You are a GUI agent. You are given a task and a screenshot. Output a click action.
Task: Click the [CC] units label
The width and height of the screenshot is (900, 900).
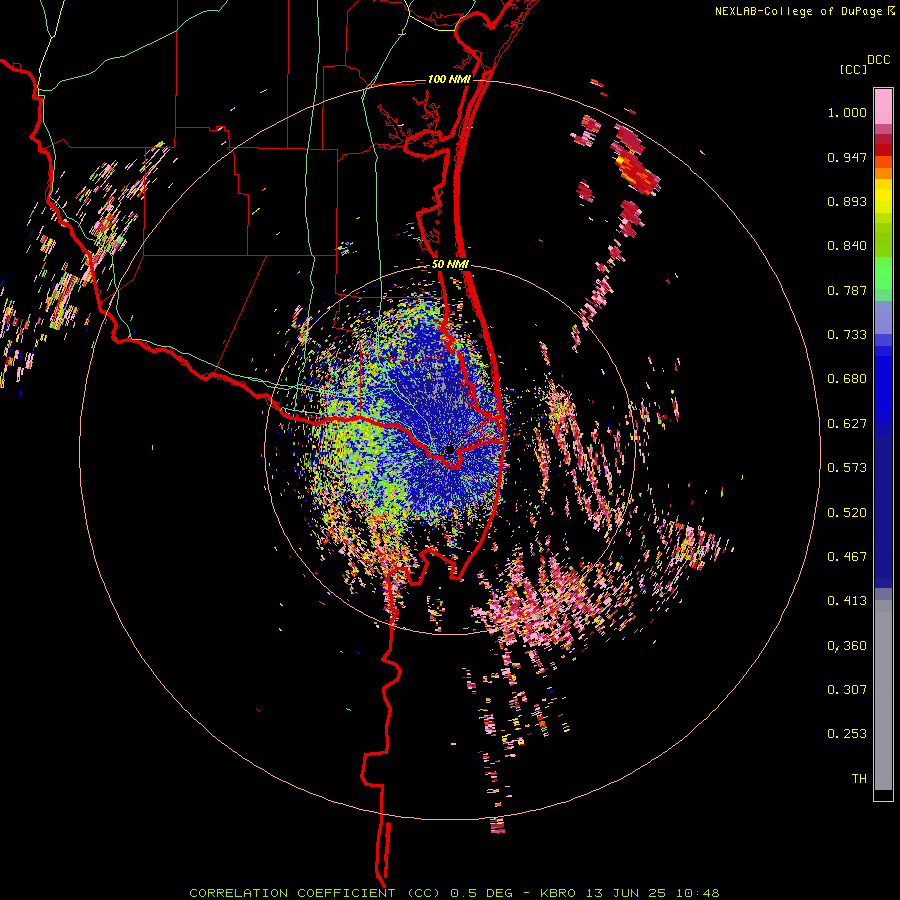coord(854,69)
